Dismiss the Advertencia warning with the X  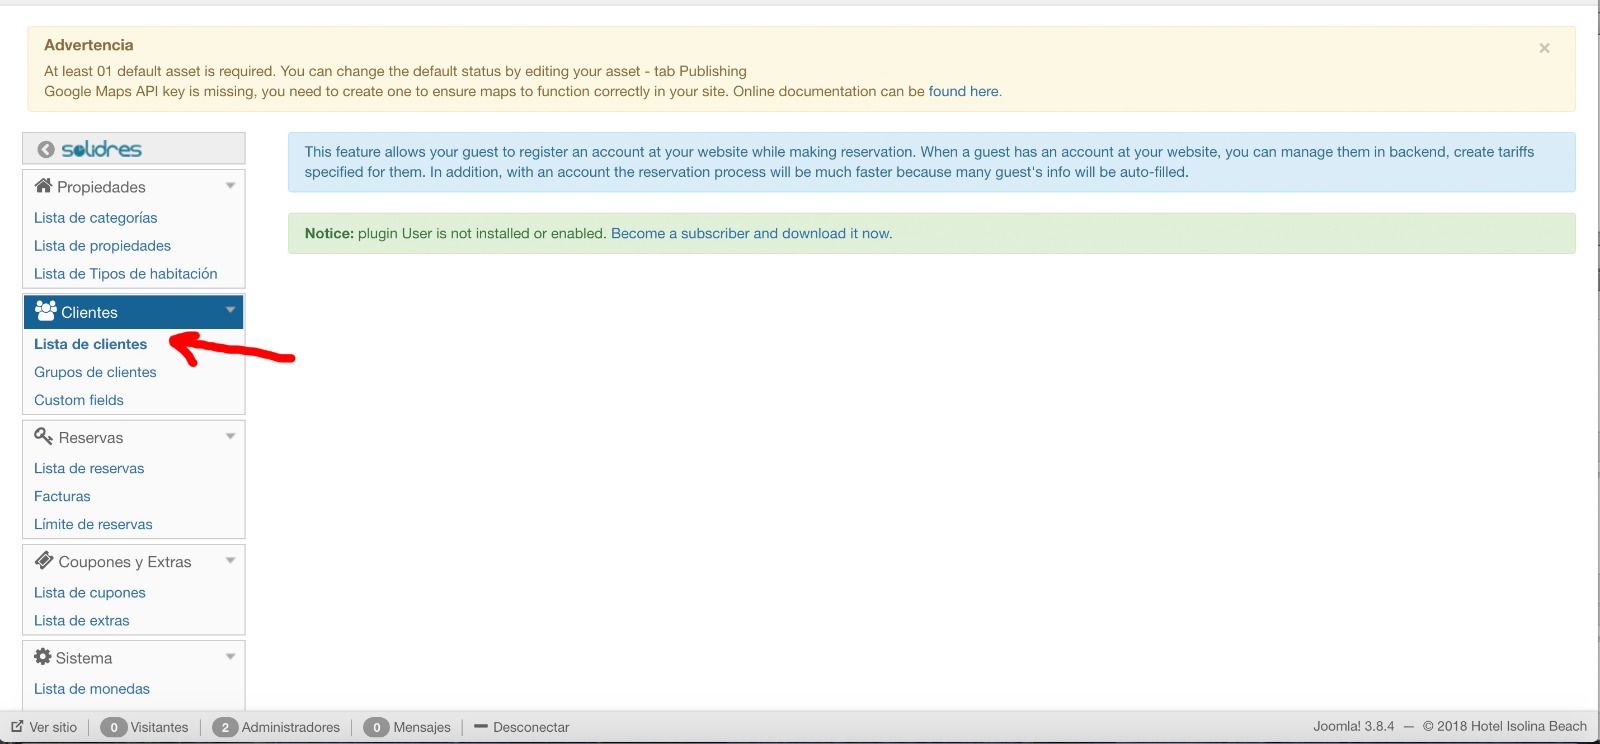[x=1544, y=48]
